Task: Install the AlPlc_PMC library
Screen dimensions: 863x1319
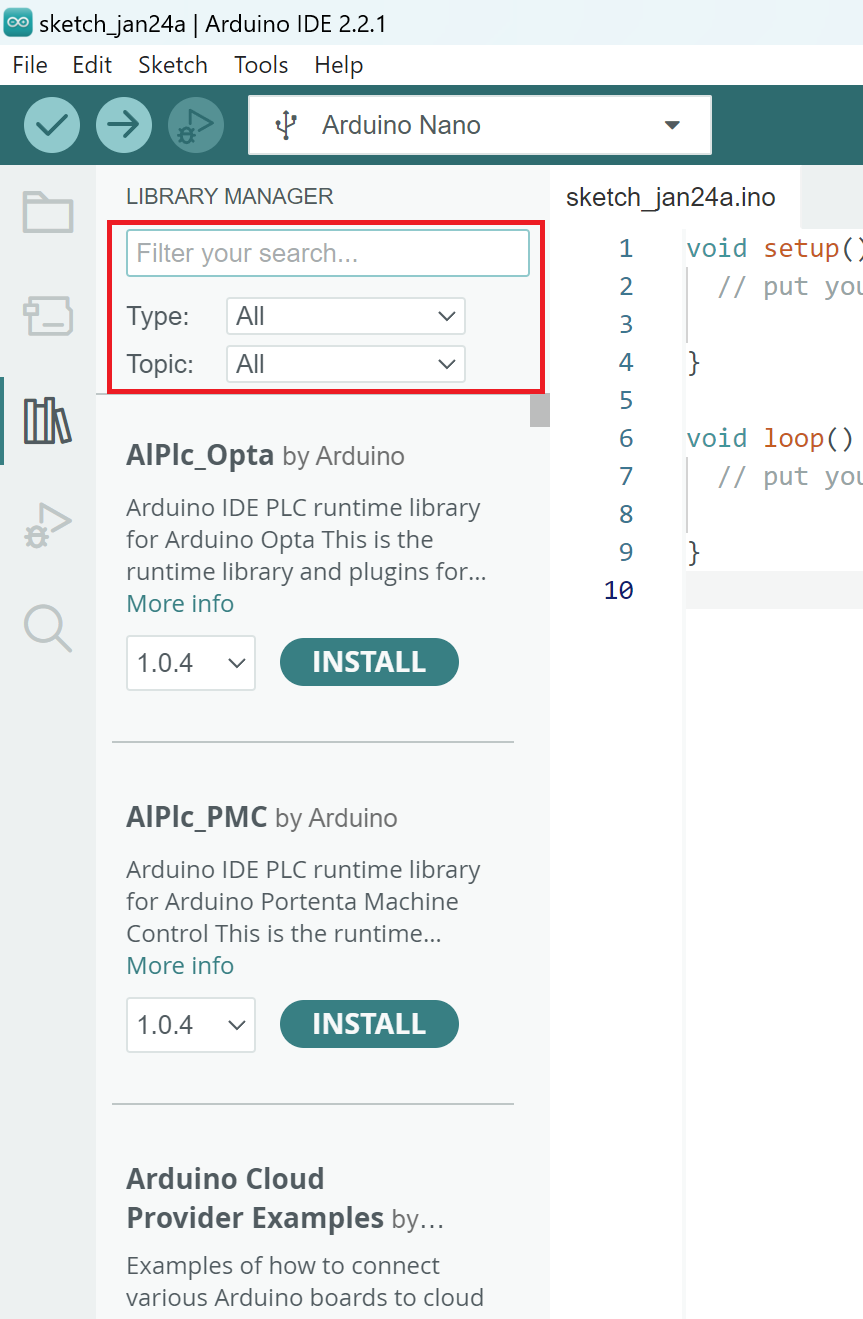Action: pyautogui.click(x=369, y=1024)
